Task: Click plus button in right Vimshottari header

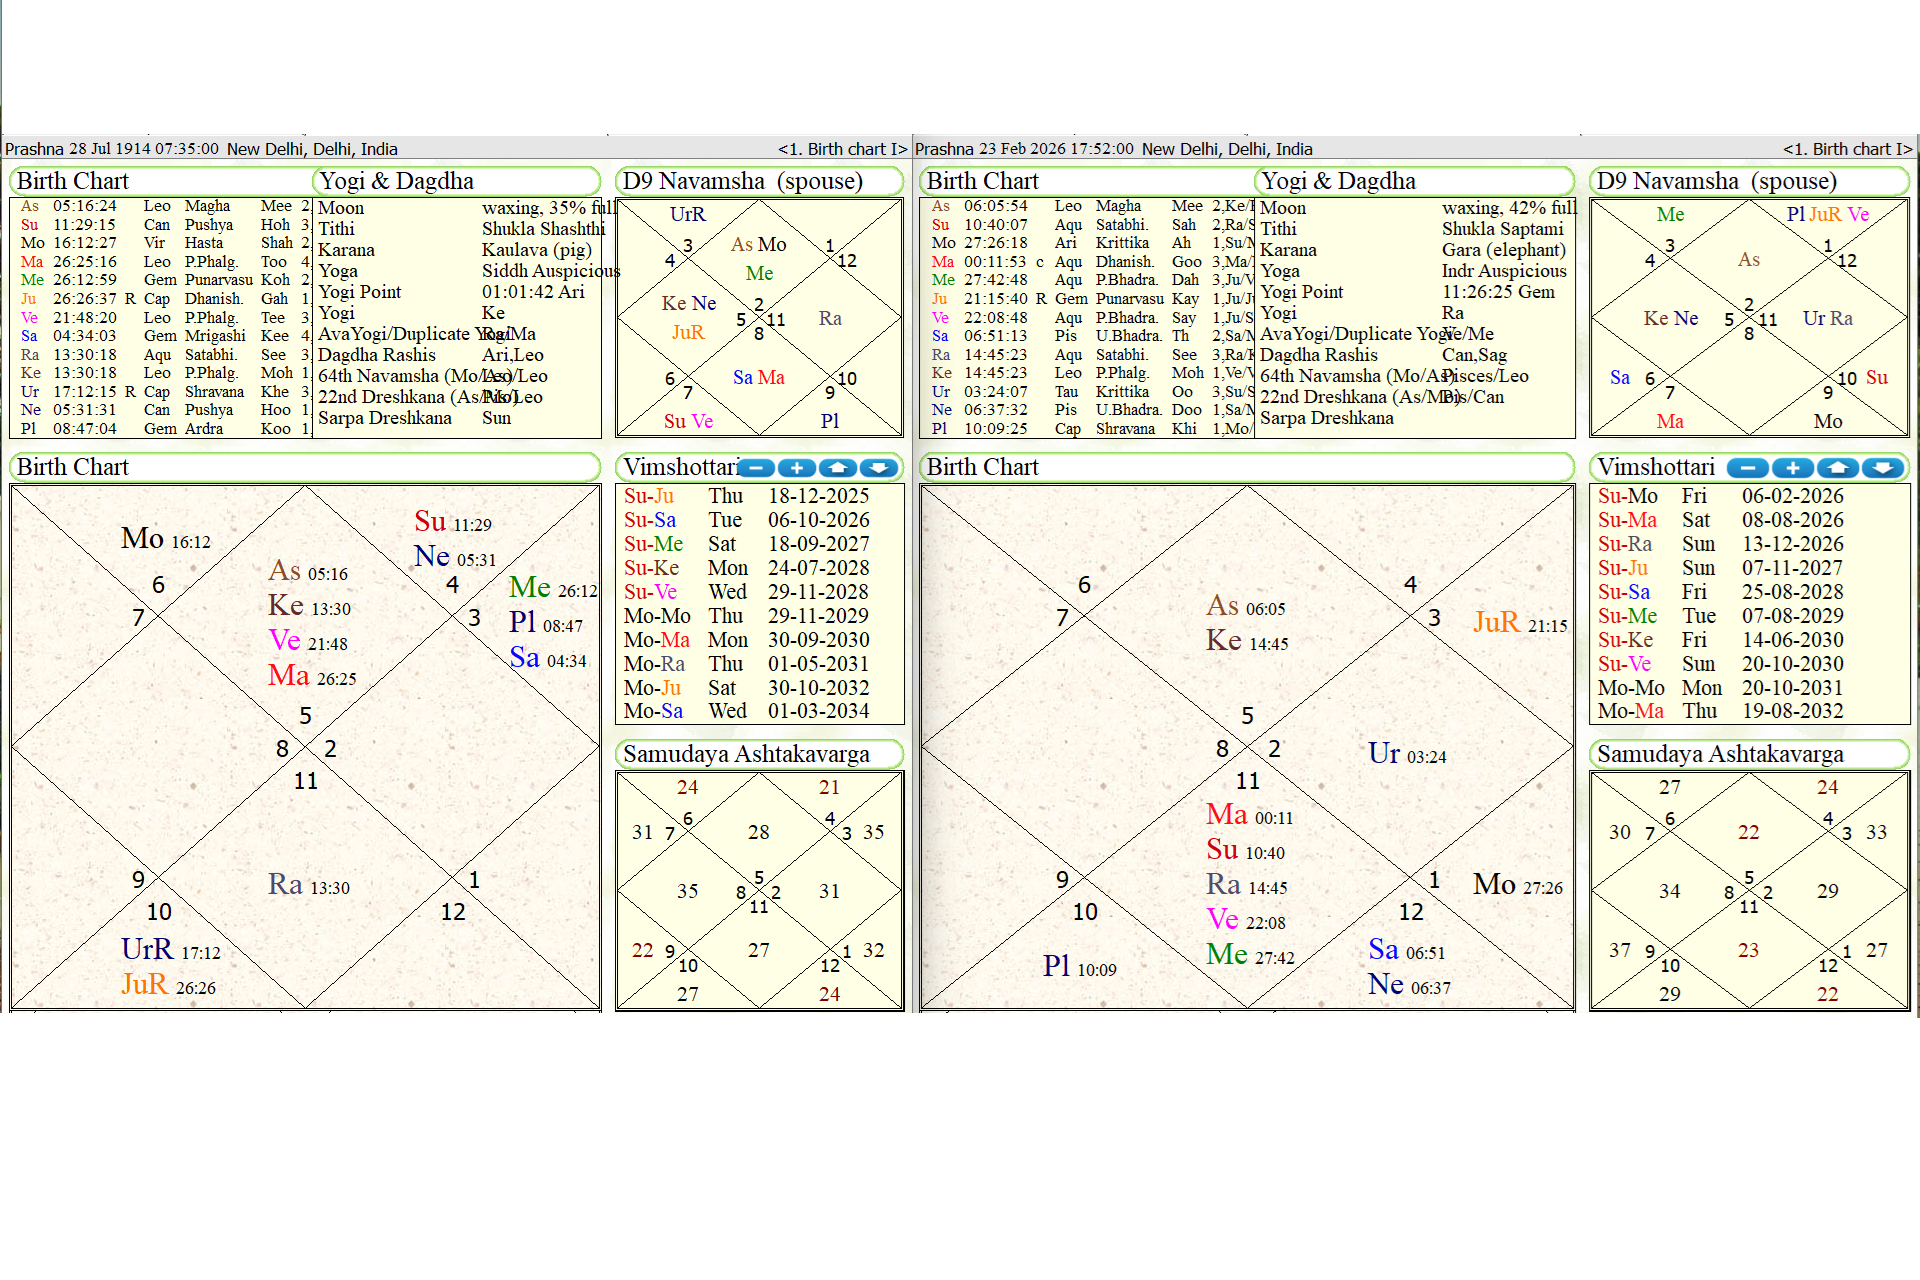Action: (x=1793, y=468)
